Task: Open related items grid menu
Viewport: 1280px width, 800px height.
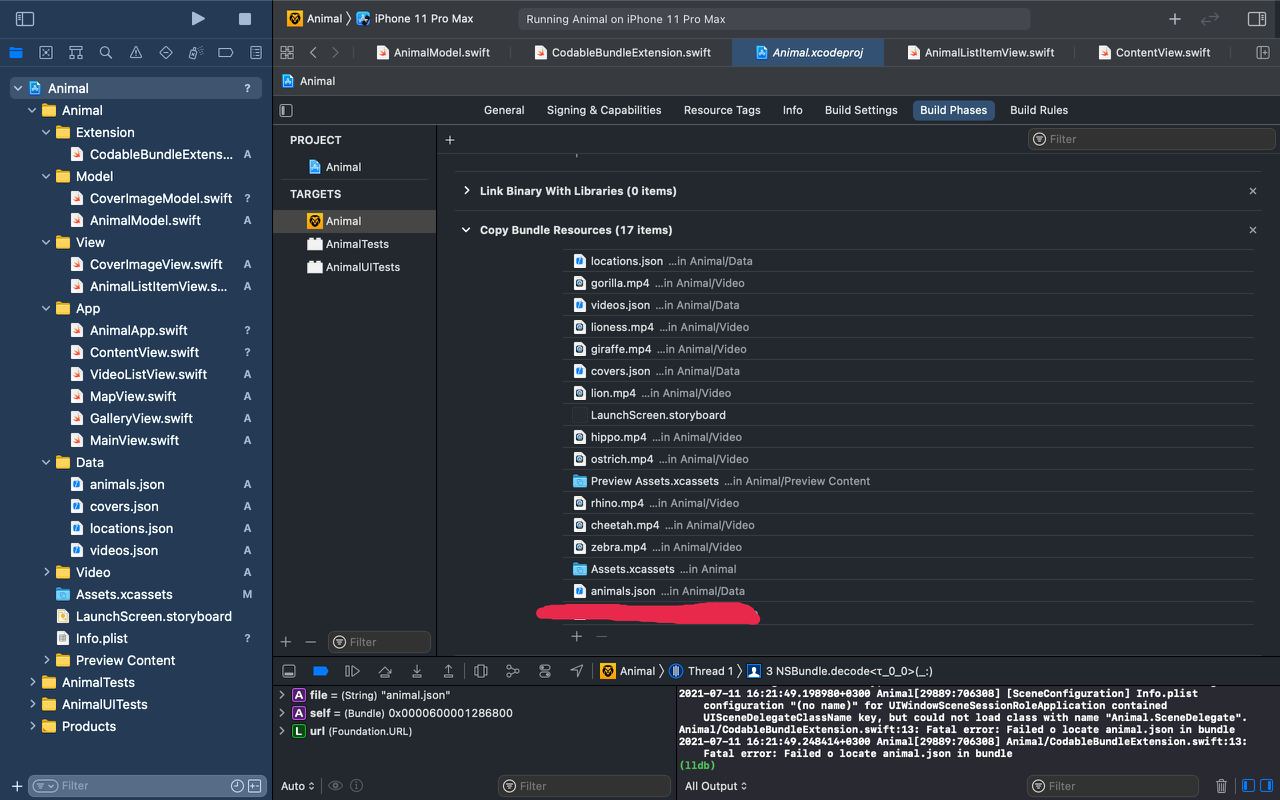Action: [x=287, y=52]
